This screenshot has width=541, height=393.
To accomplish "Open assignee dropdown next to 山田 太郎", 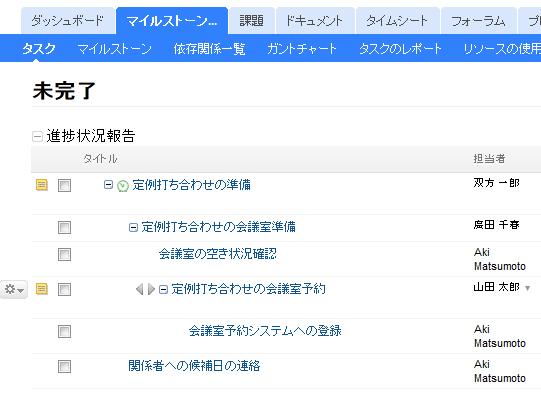I will 527,288.
